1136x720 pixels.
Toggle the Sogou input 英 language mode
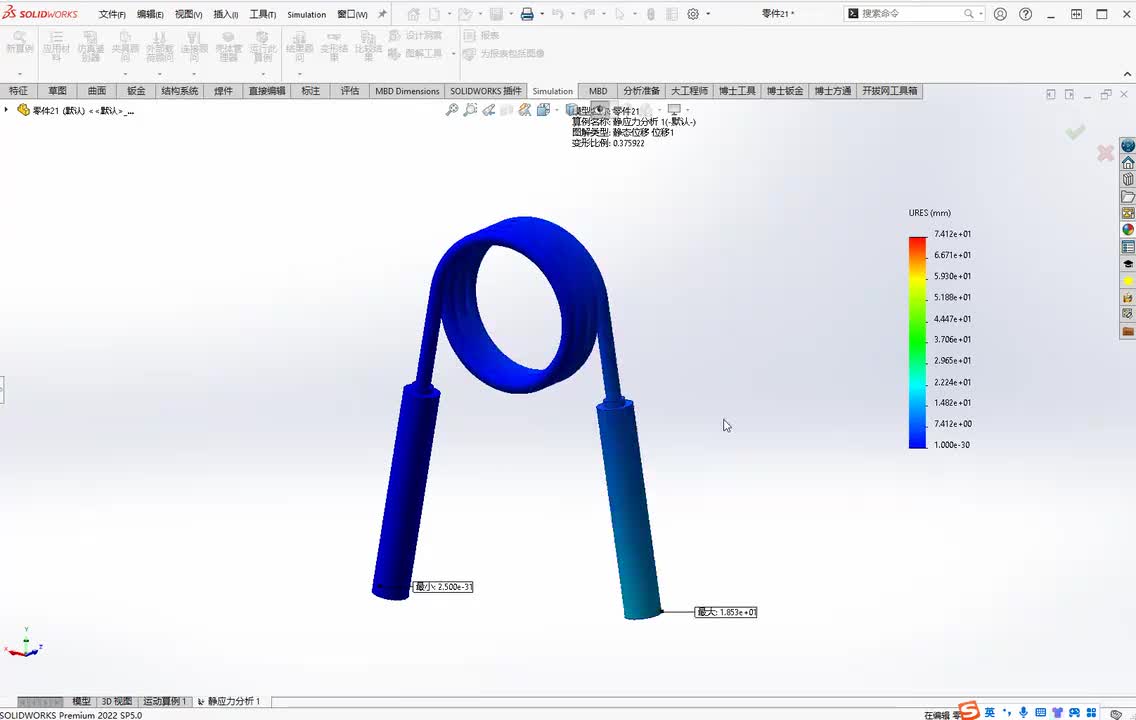990,712
